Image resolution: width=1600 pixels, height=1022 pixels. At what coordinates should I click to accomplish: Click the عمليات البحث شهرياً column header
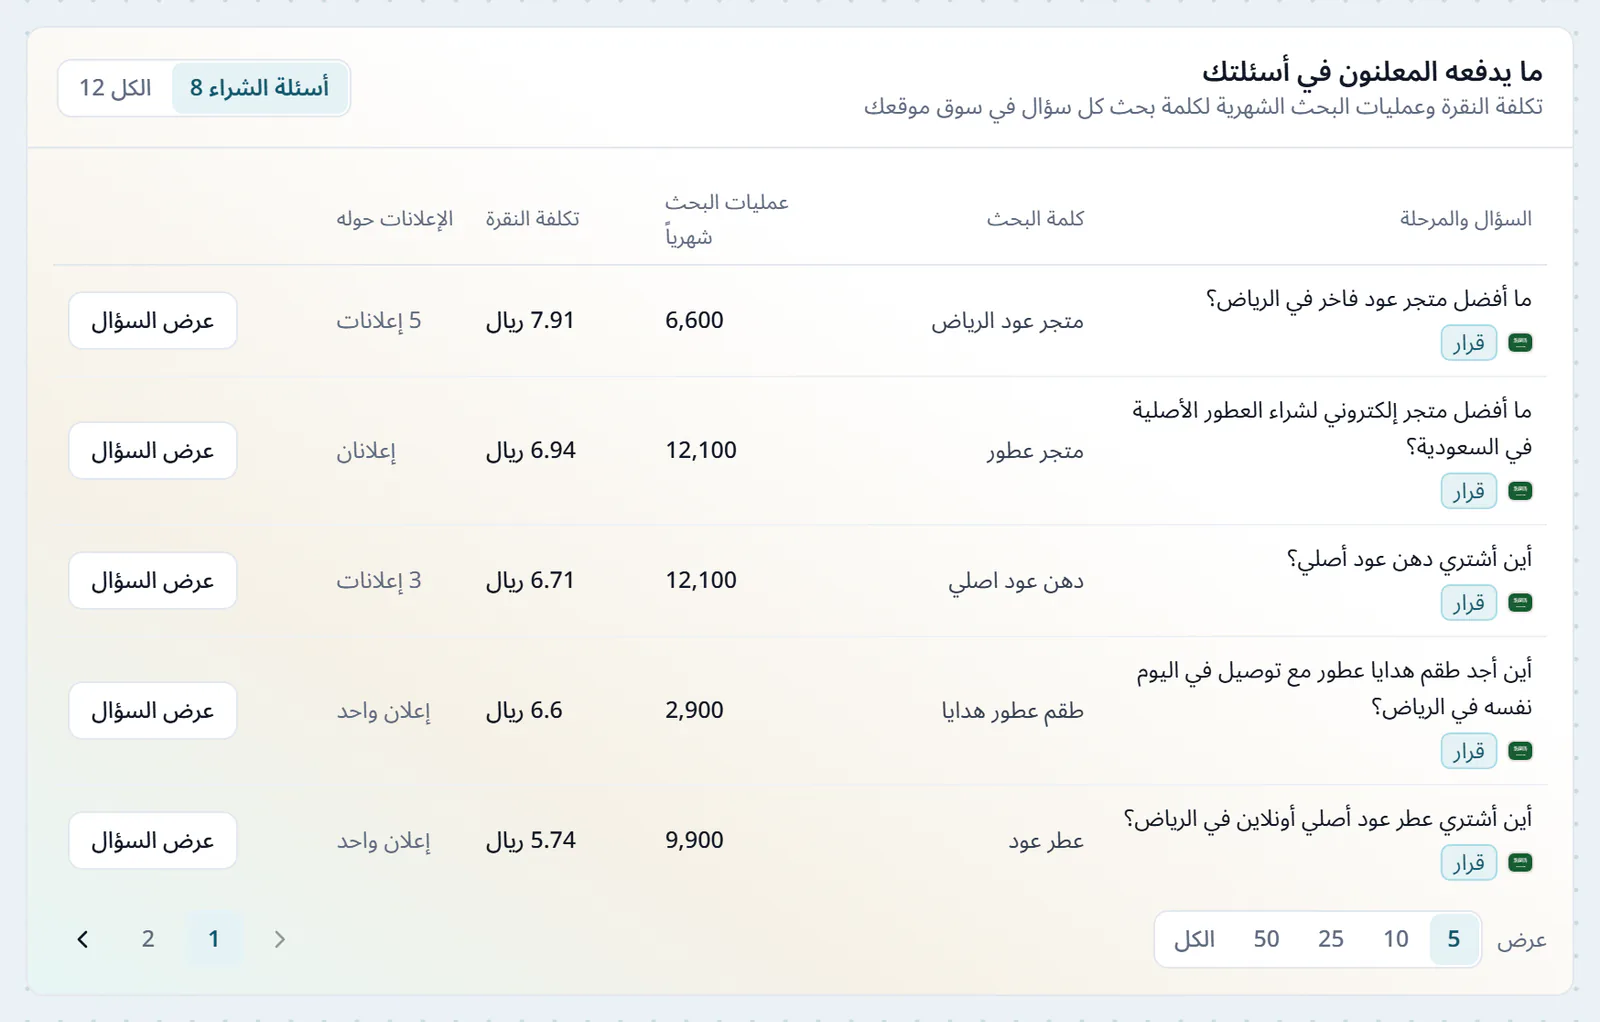[x=727, y=219]
